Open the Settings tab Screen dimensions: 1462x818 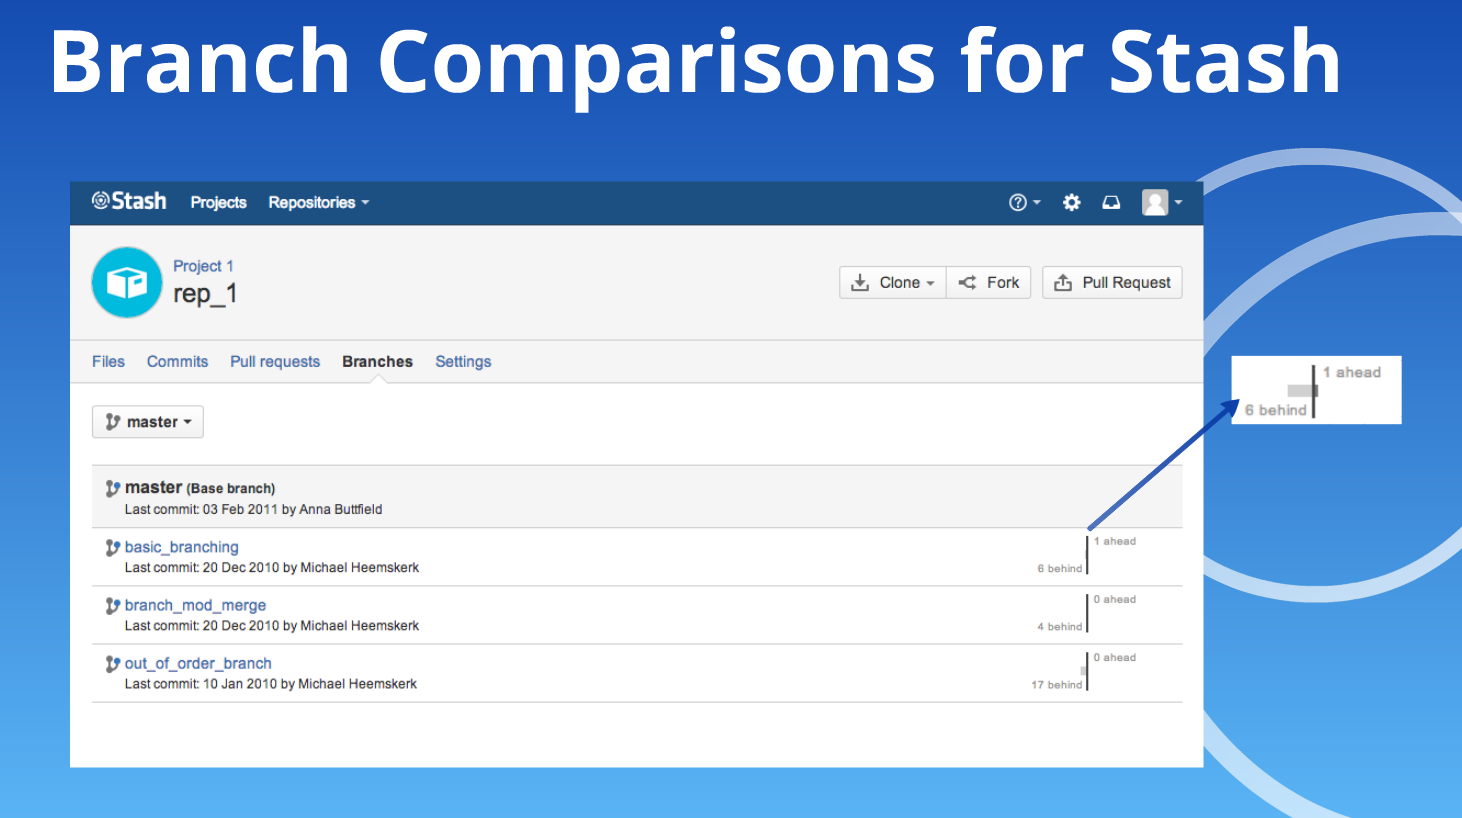pyautogui.click(x=463, y=361)
